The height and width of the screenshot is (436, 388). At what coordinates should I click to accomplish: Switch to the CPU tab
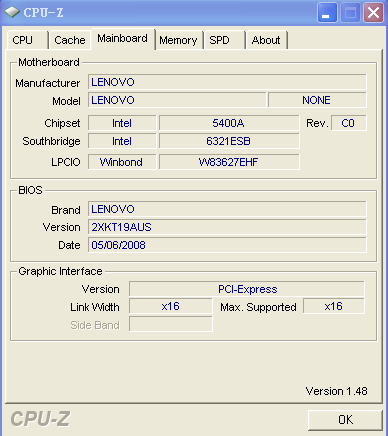click(27, 40)
